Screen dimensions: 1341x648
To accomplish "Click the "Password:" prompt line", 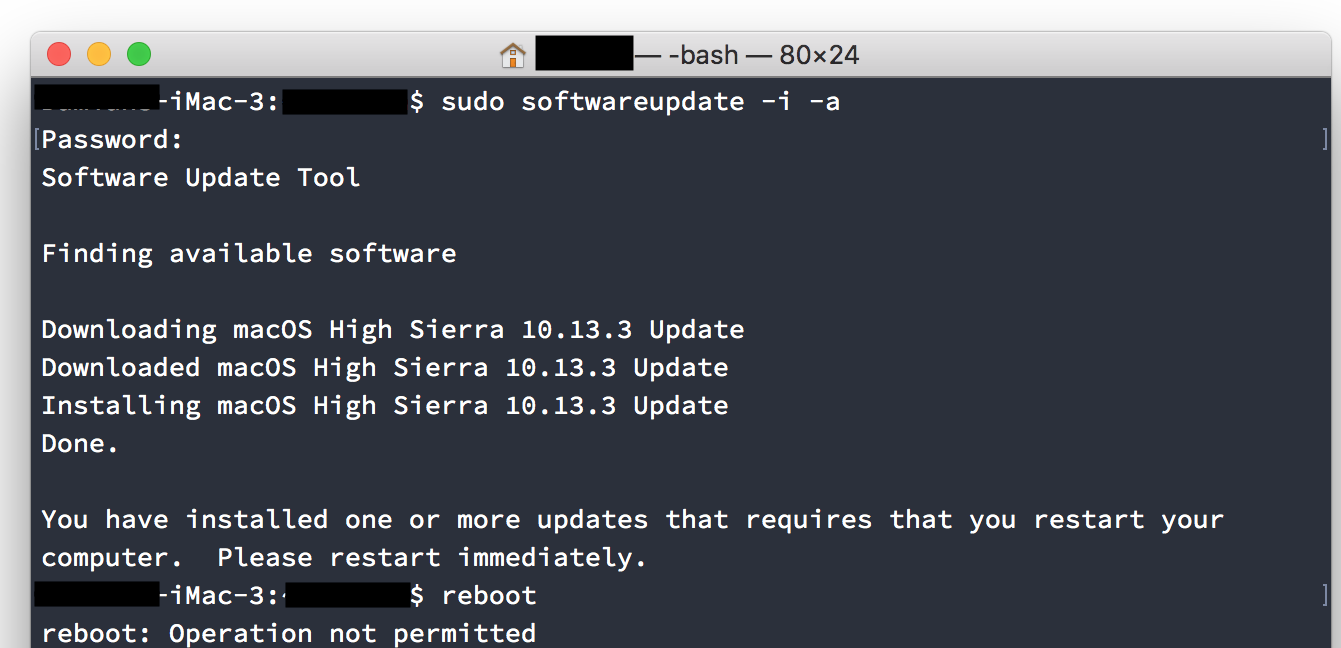I will click(x=113, y=139).
